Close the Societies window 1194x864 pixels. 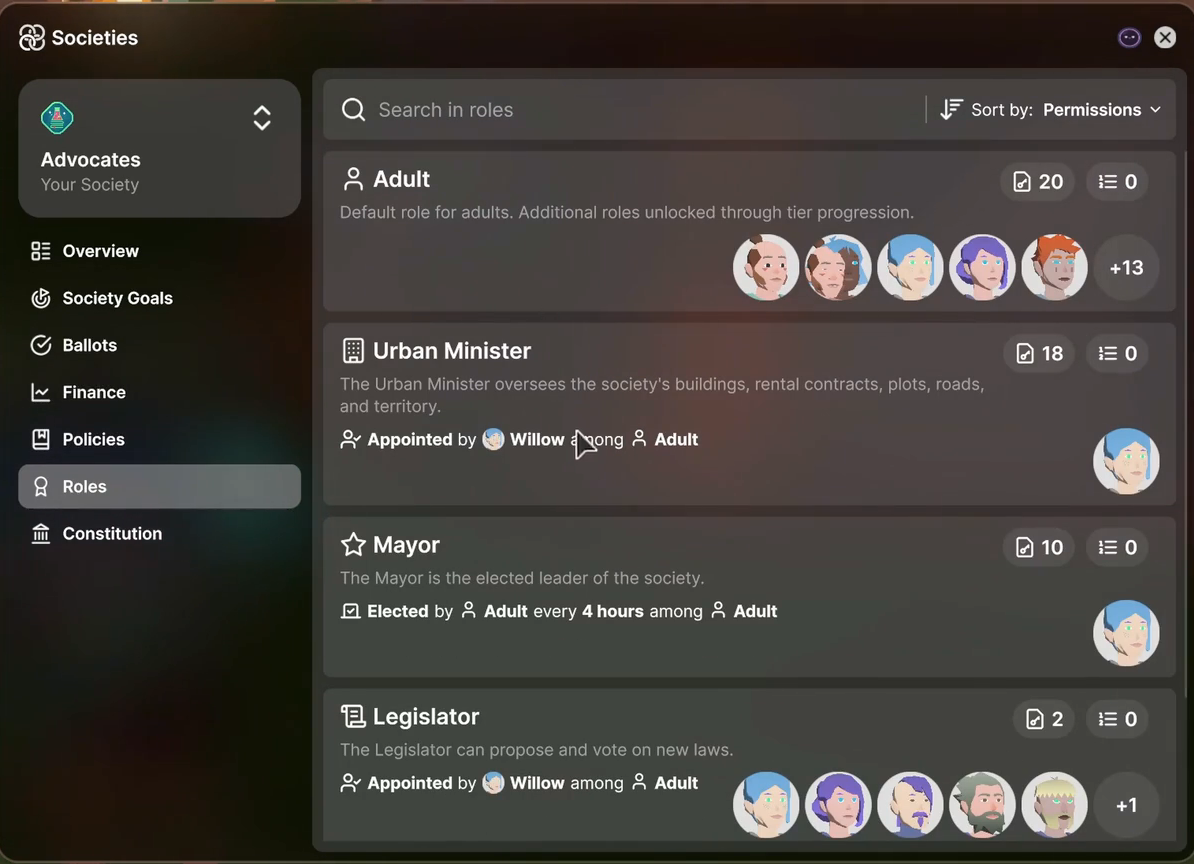[1165, 37]
